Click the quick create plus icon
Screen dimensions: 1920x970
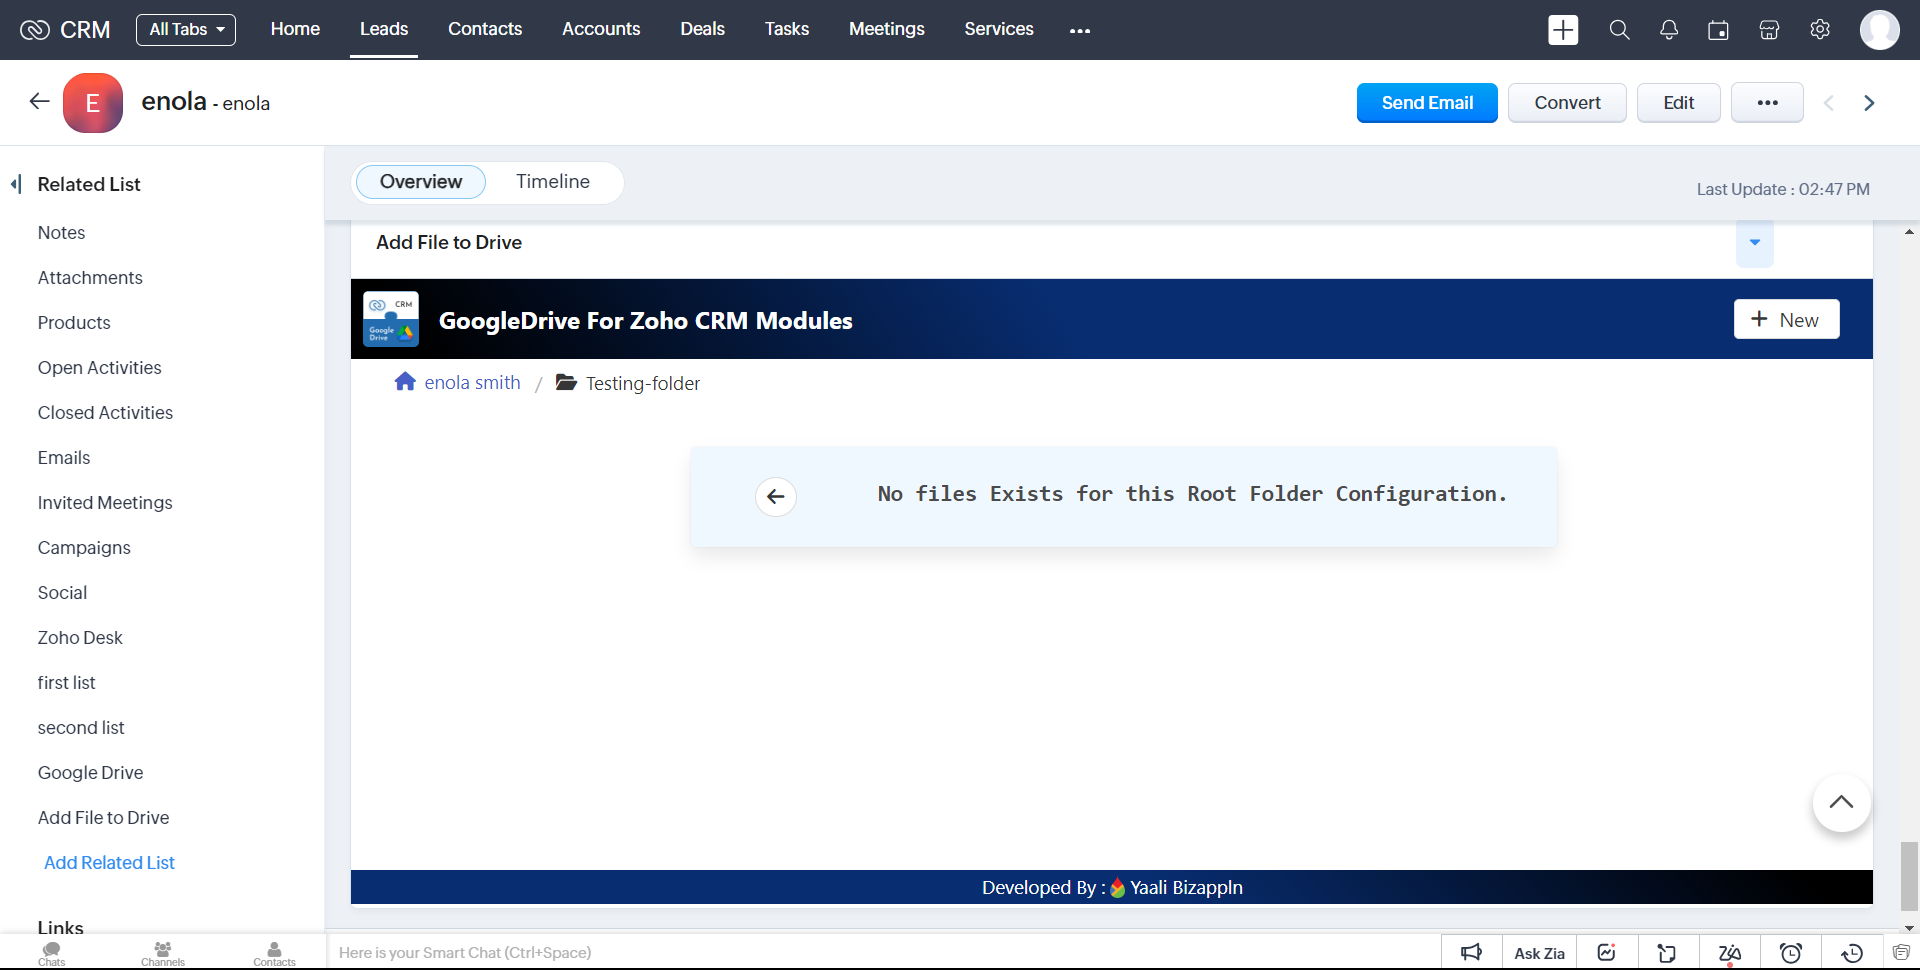1563,30
